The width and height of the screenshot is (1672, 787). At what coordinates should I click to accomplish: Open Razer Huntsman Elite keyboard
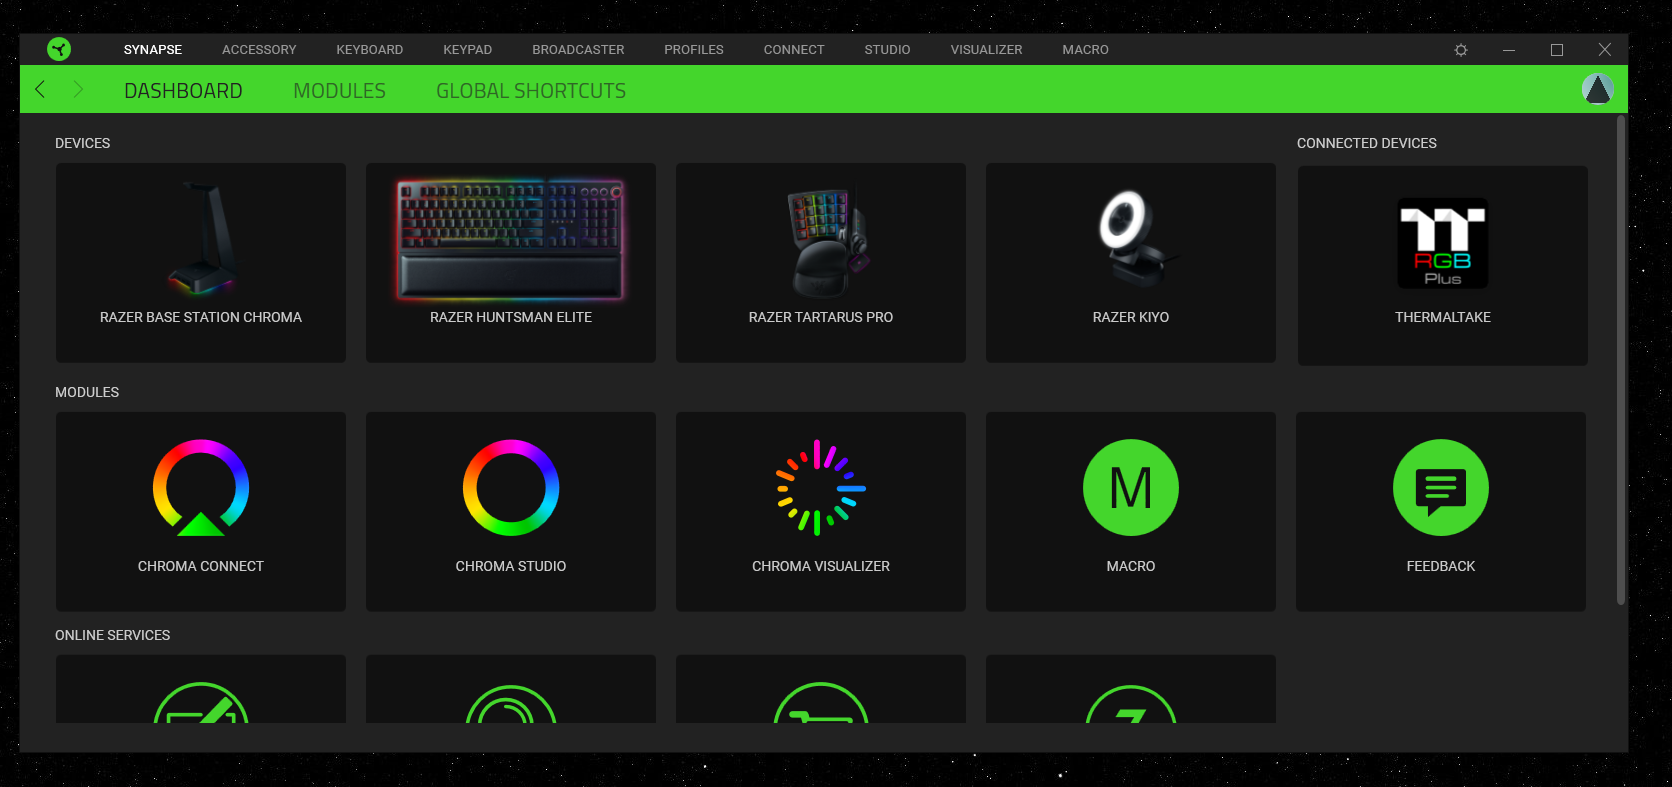(511, 263)
